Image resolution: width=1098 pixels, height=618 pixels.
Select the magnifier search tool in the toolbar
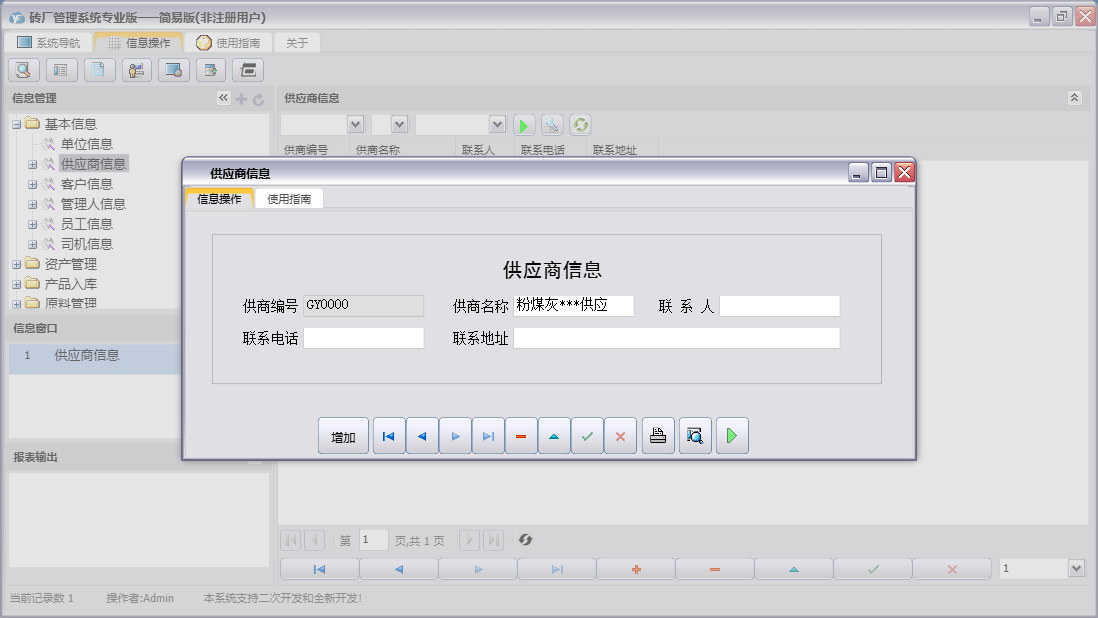[x=22, y=70]
